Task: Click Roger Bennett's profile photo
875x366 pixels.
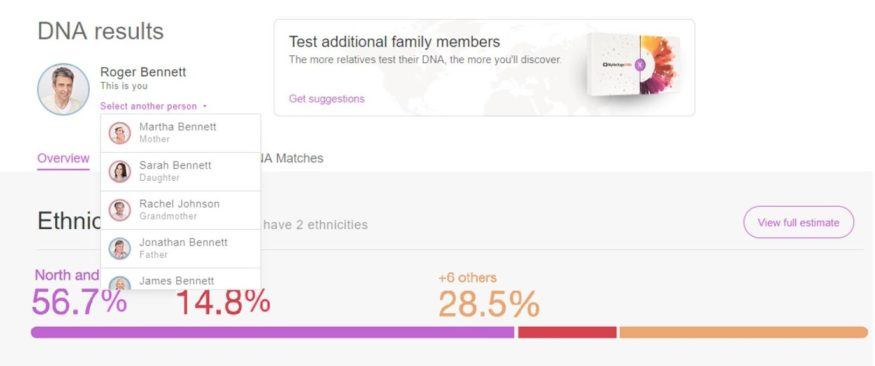Action: click(63, 89)
